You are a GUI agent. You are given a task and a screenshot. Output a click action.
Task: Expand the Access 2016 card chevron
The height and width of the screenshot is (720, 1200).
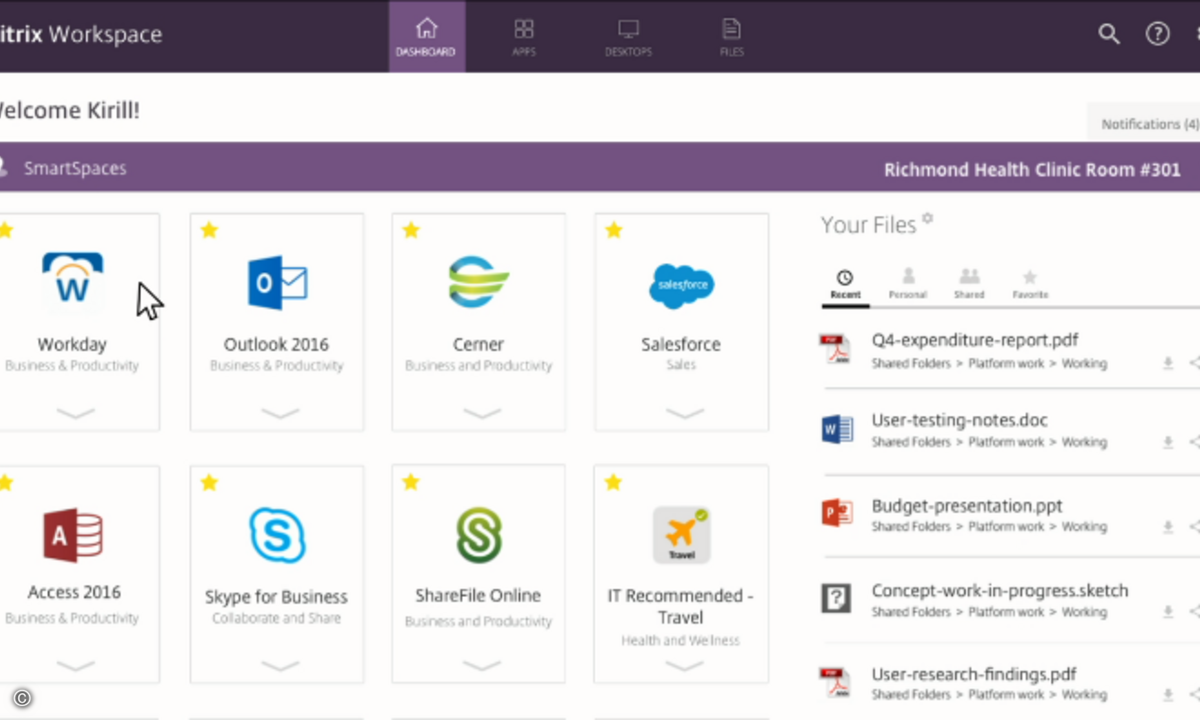tap(76, 665)
